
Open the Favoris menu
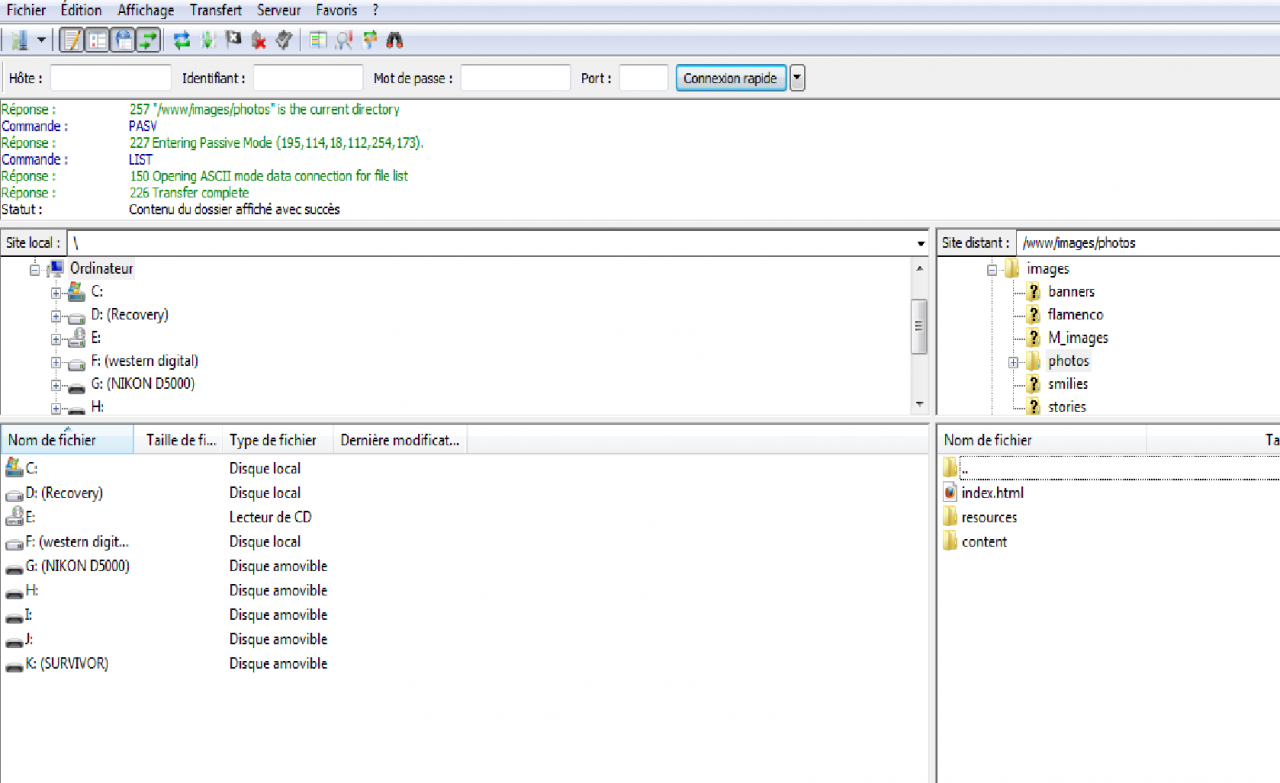point(336,10)
